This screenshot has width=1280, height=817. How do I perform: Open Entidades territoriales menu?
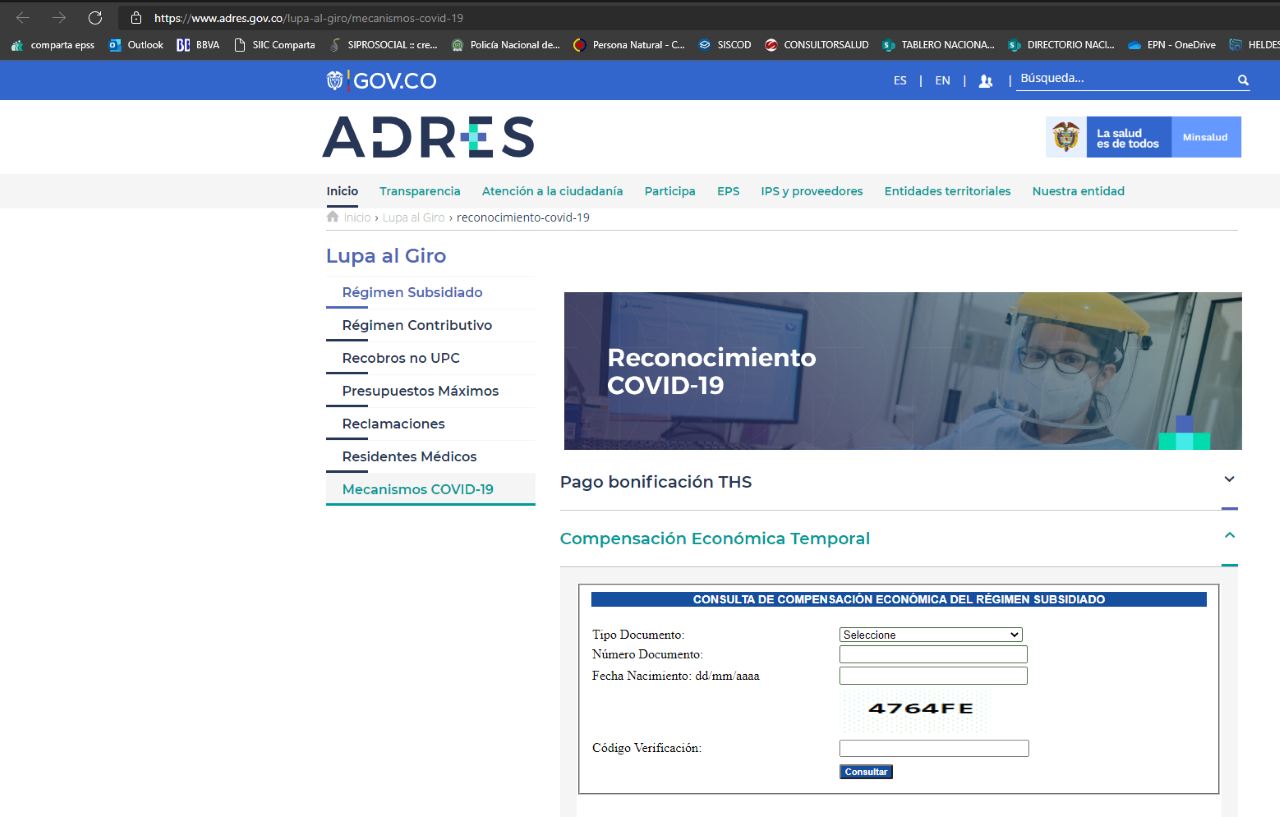click(947, 191)
